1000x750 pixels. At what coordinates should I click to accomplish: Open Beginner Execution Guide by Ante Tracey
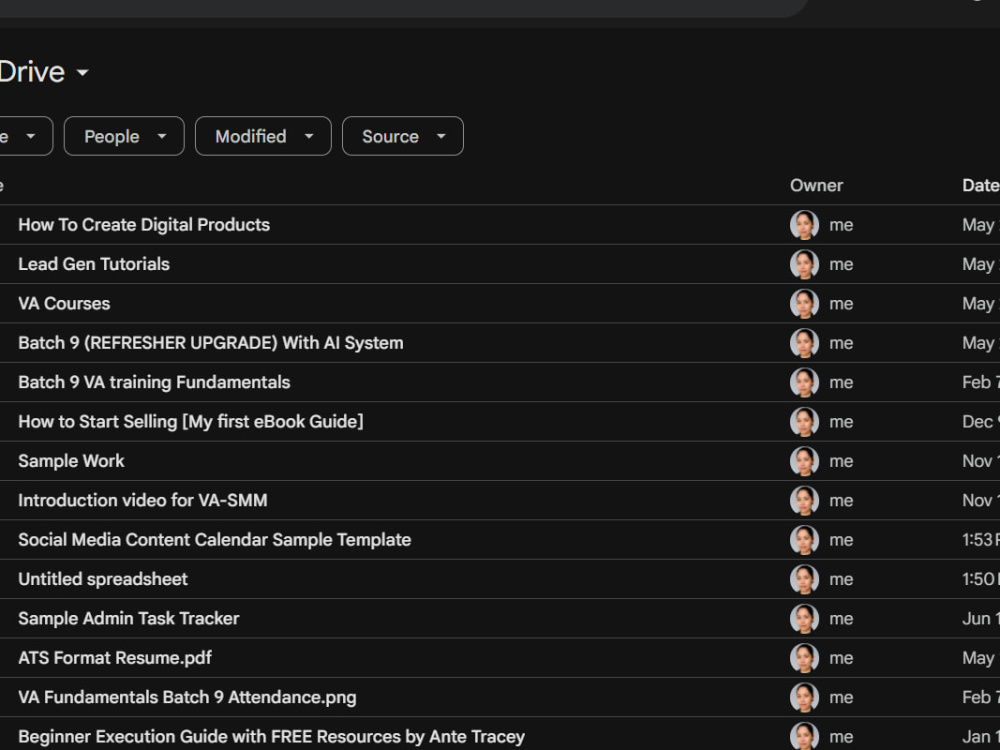pyautogui.click(x=272, y=737)
